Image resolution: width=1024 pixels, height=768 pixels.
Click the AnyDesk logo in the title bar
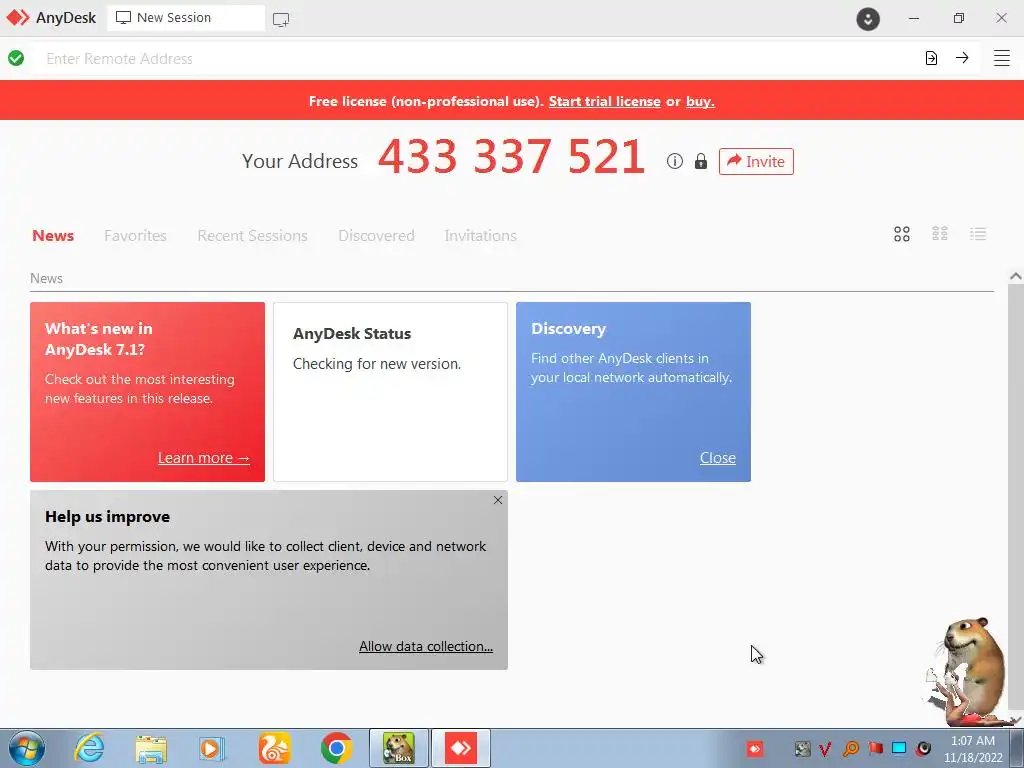tap(18, 18)
